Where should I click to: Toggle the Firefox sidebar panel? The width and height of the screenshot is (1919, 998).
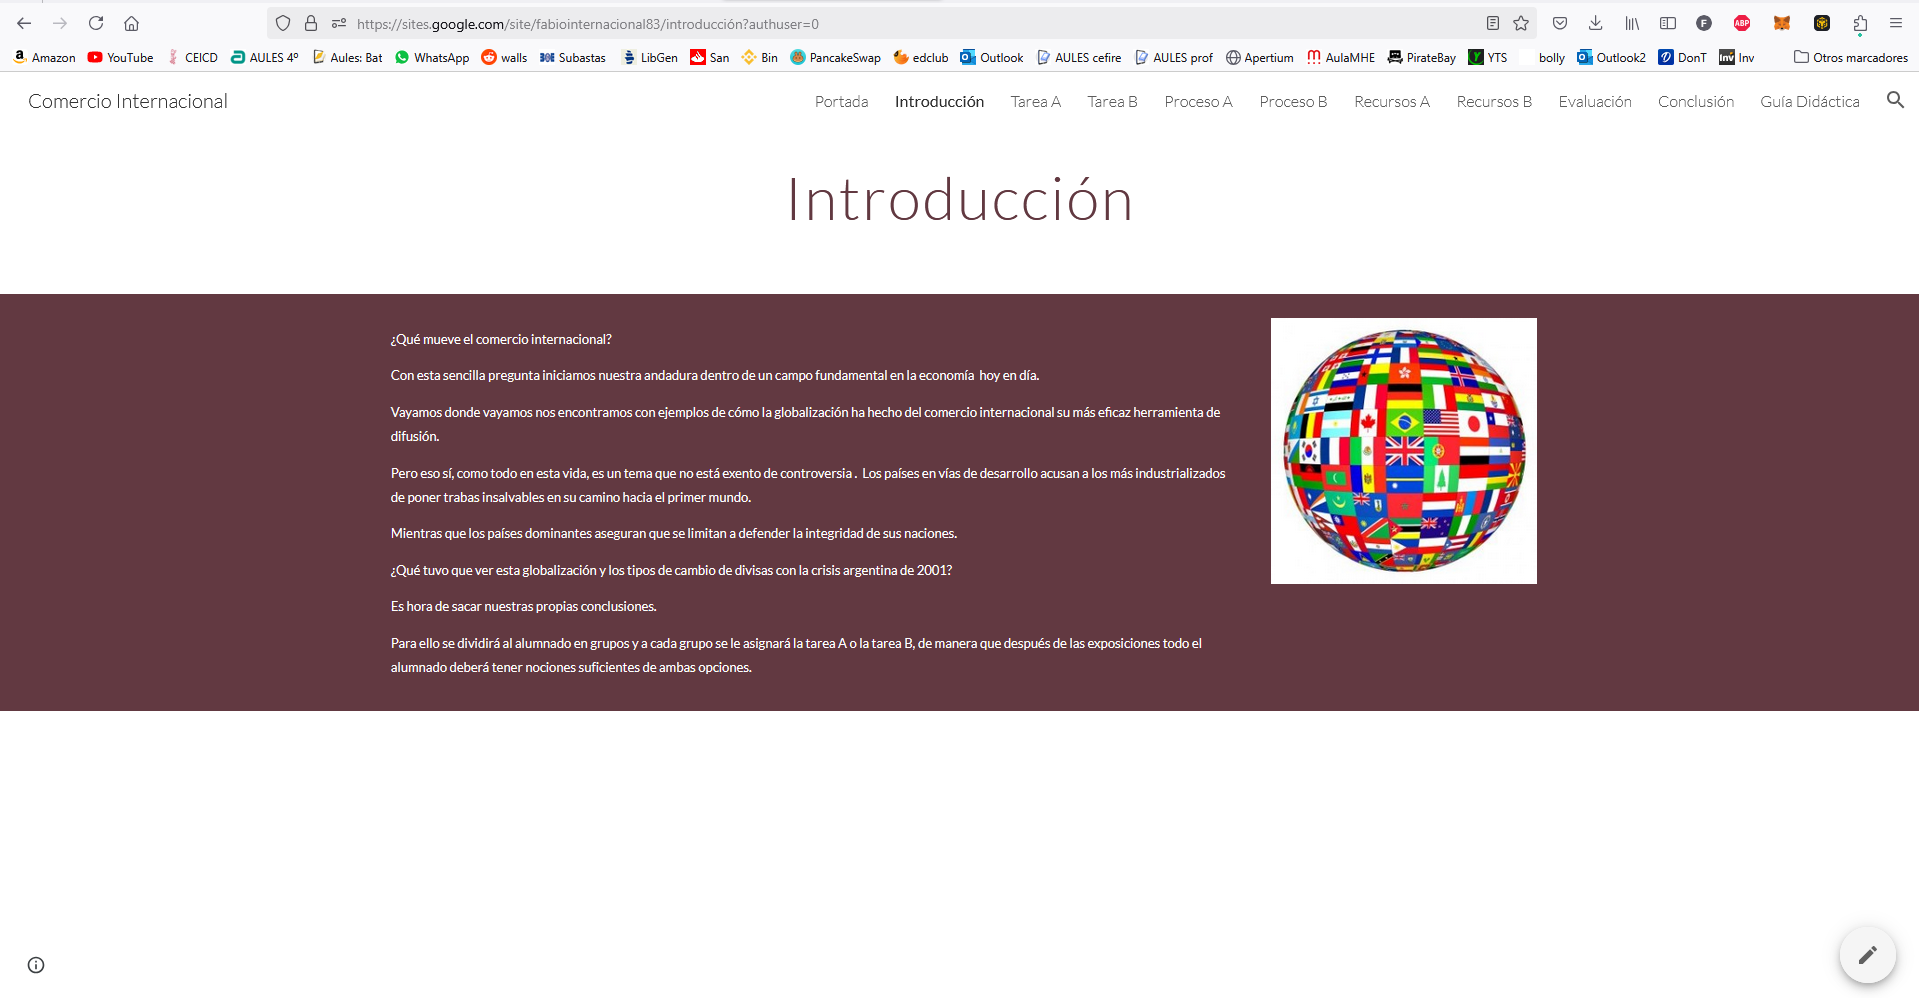tap(1667, 23)
